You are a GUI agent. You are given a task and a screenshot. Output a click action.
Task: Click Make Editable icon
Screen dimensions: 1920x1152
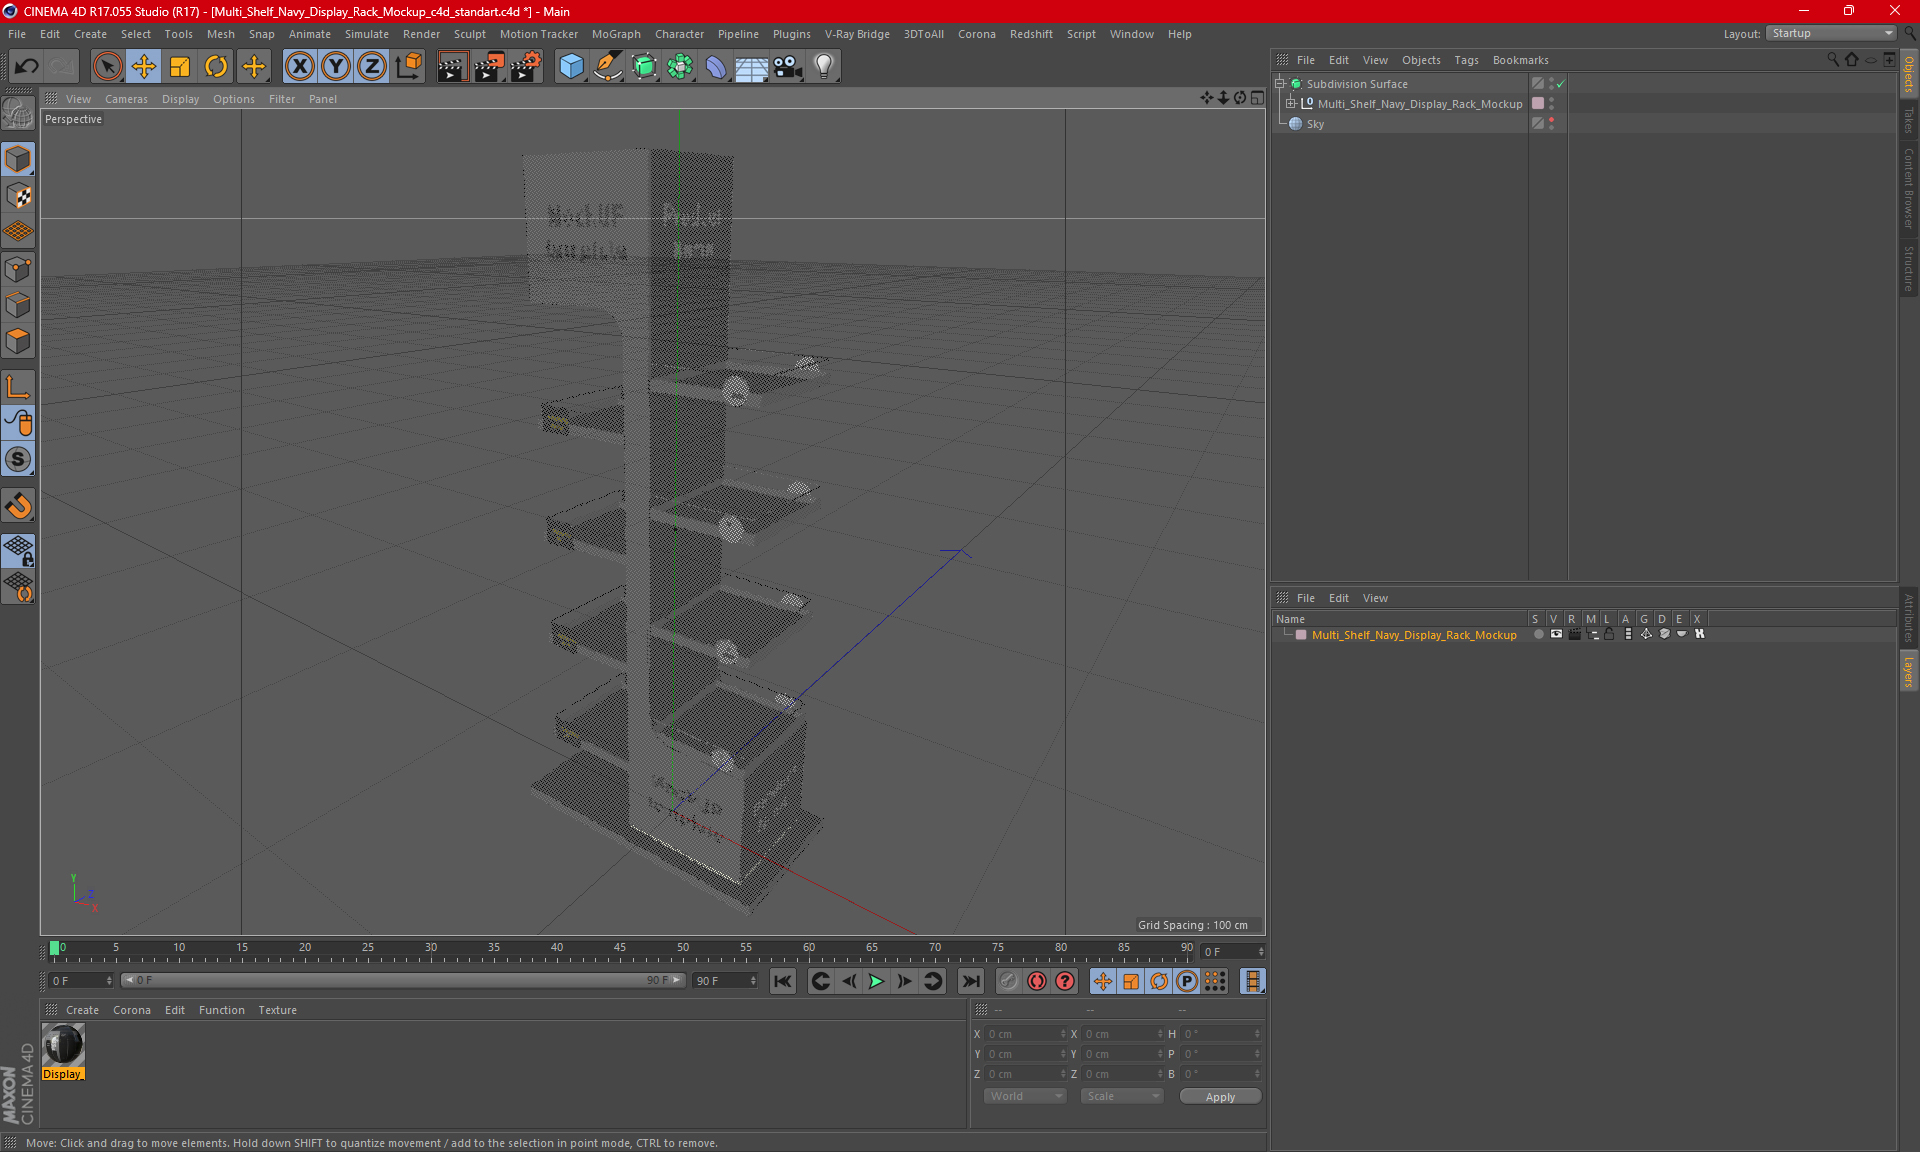point(18,114)
